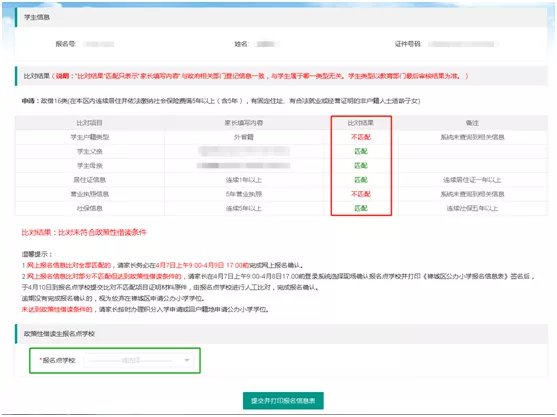Click the 学生户籍类型 row label
This screenshot has height=417, width=557.
[90, 137]
